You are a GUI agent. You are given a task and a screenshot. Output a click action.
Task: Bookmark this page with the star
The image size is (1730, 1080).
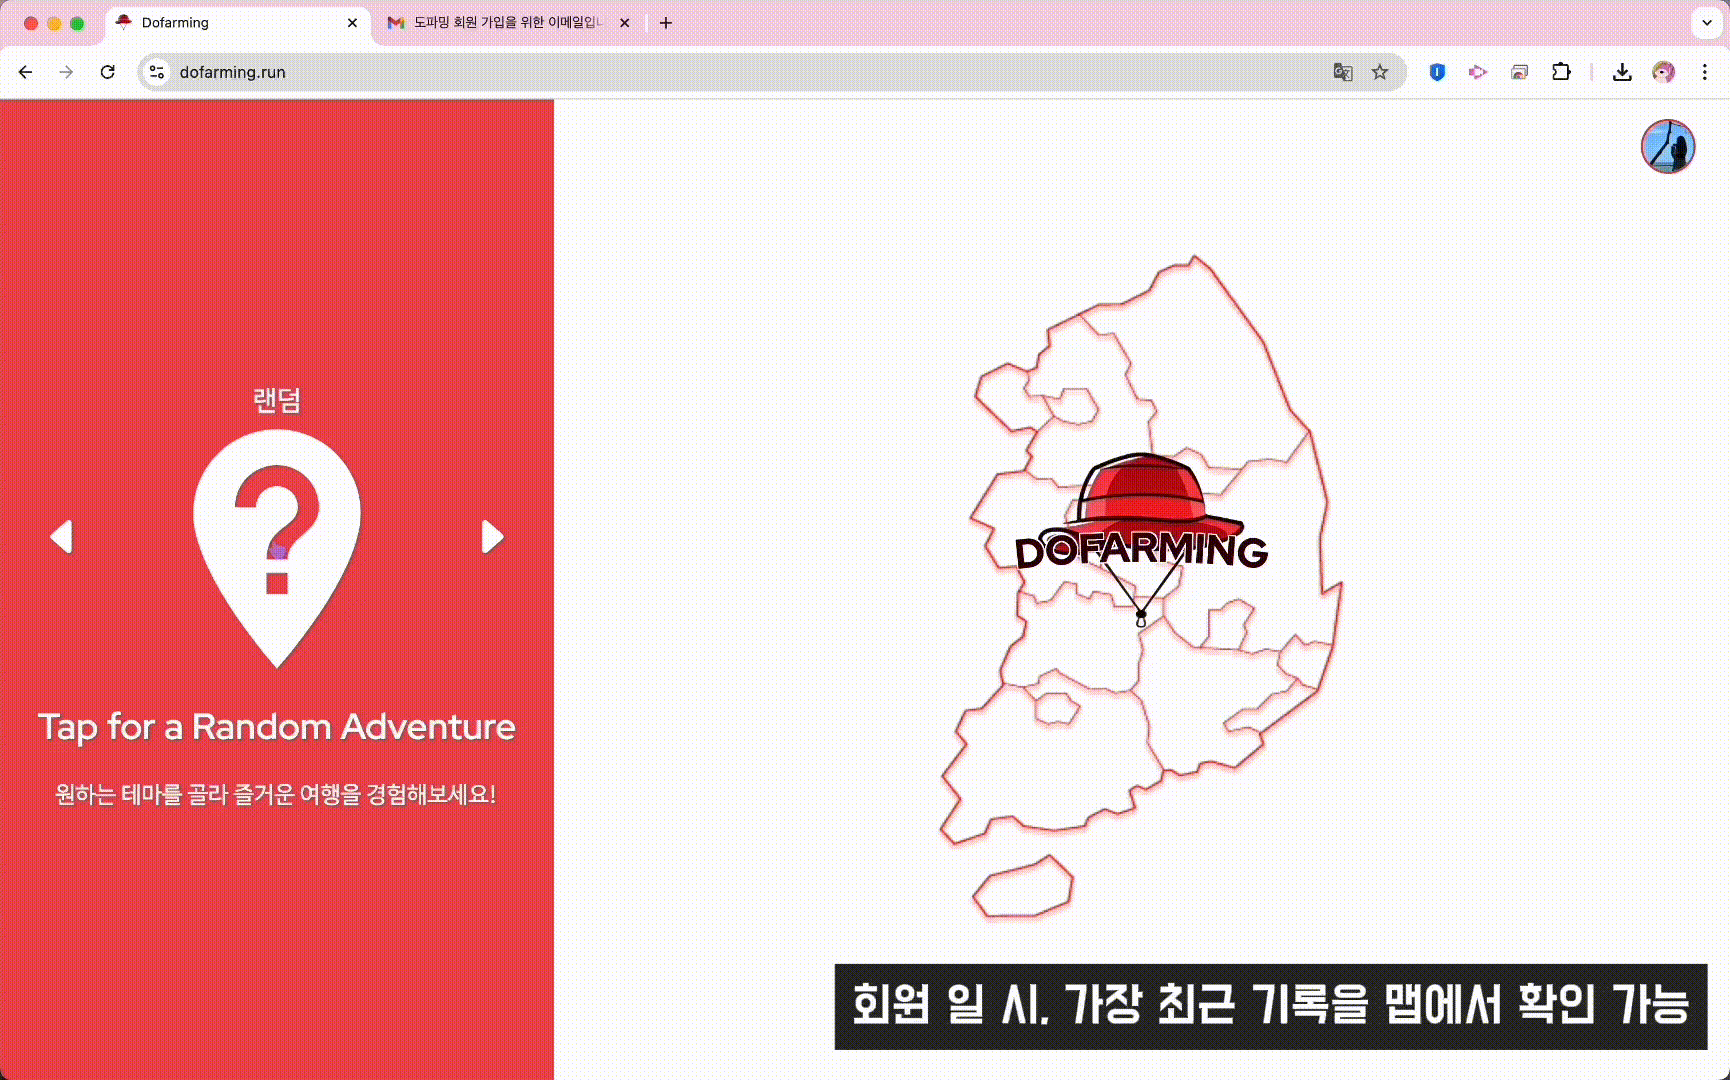(x=1380, y=72)
